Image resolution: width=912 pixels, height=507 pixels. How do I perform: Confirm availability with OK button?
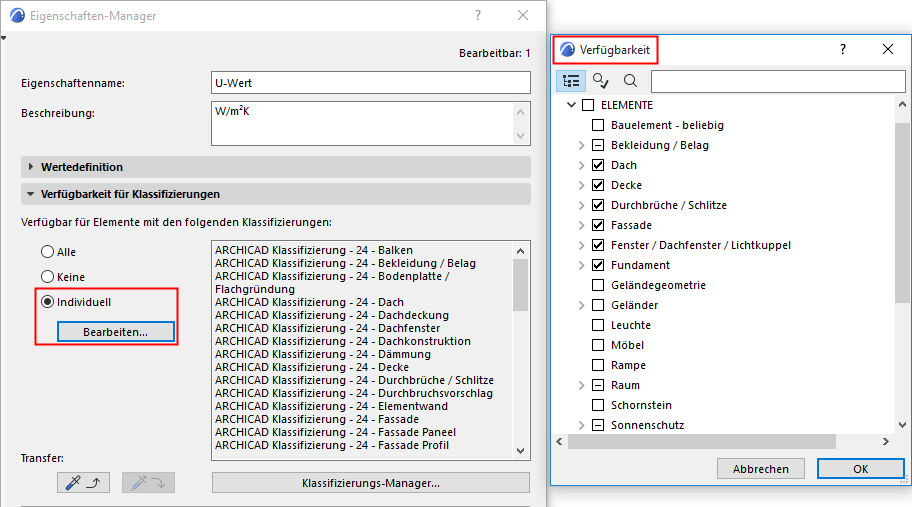pos(860,468)
